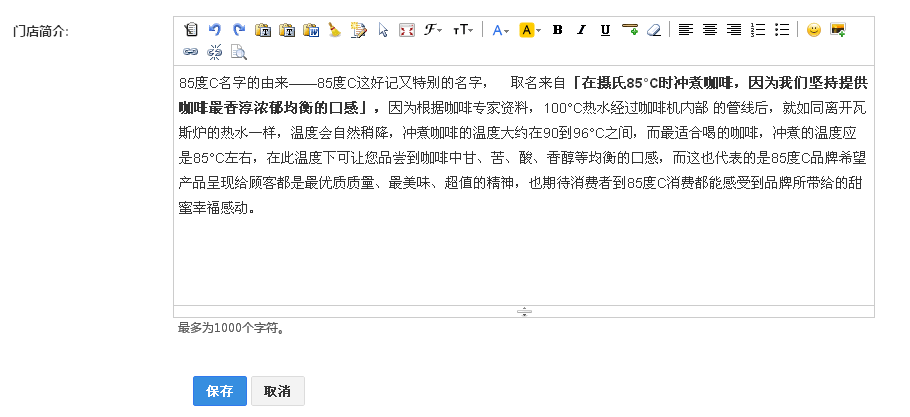Click inside the store introduction text area
The height and width of the screenshot is (417, 910).
tap(524, 185)
